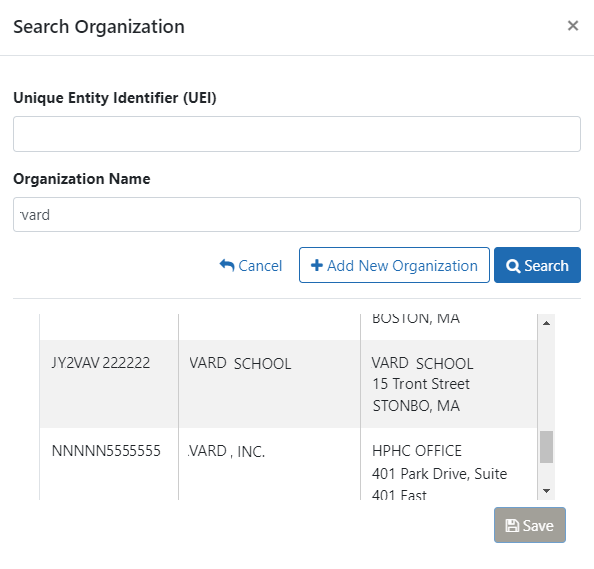The width and height of the screenshot is (594, 569).
Task: Click the Organization Name input field
Action: 297,214
